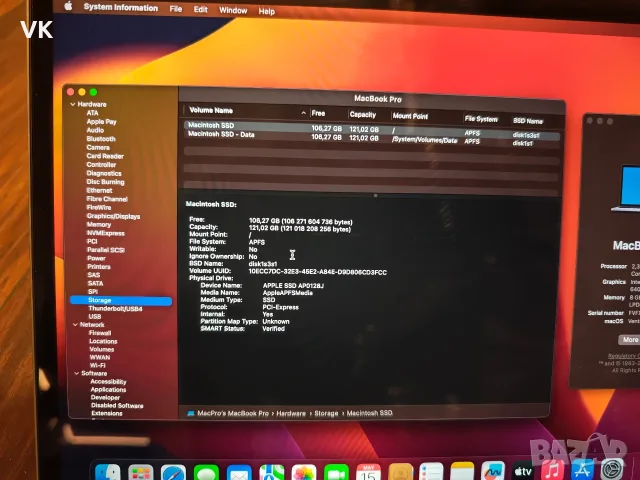The image size is (640, 480).
Task: Select Wi-Fi under Network
Action: 98,365
